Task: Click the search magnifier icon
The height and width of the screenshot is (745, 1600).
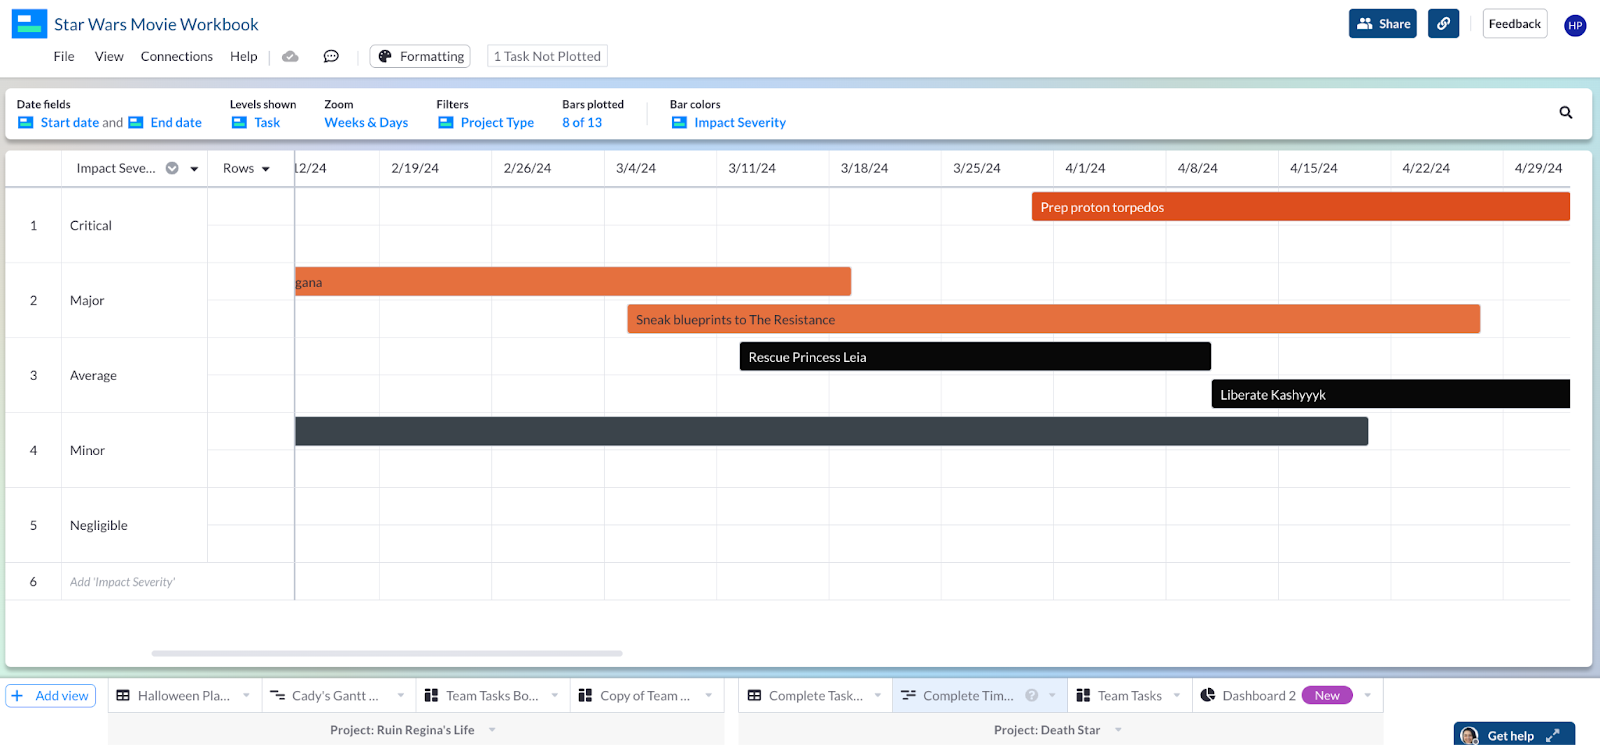Action: (1566, 113)
